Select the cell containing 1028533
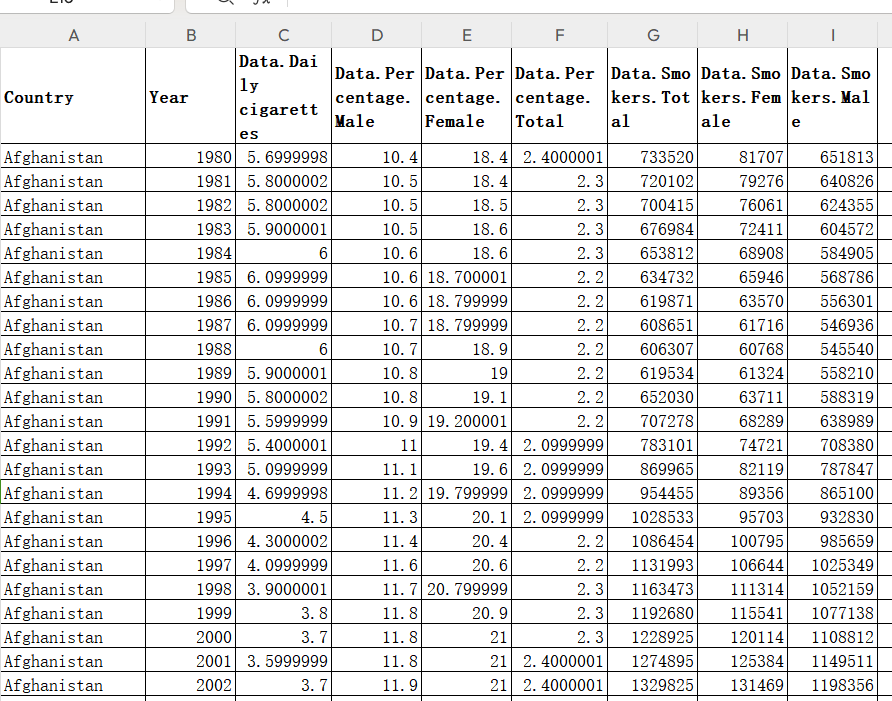Viewport: 892px width, 701px height. click(653, 516)
